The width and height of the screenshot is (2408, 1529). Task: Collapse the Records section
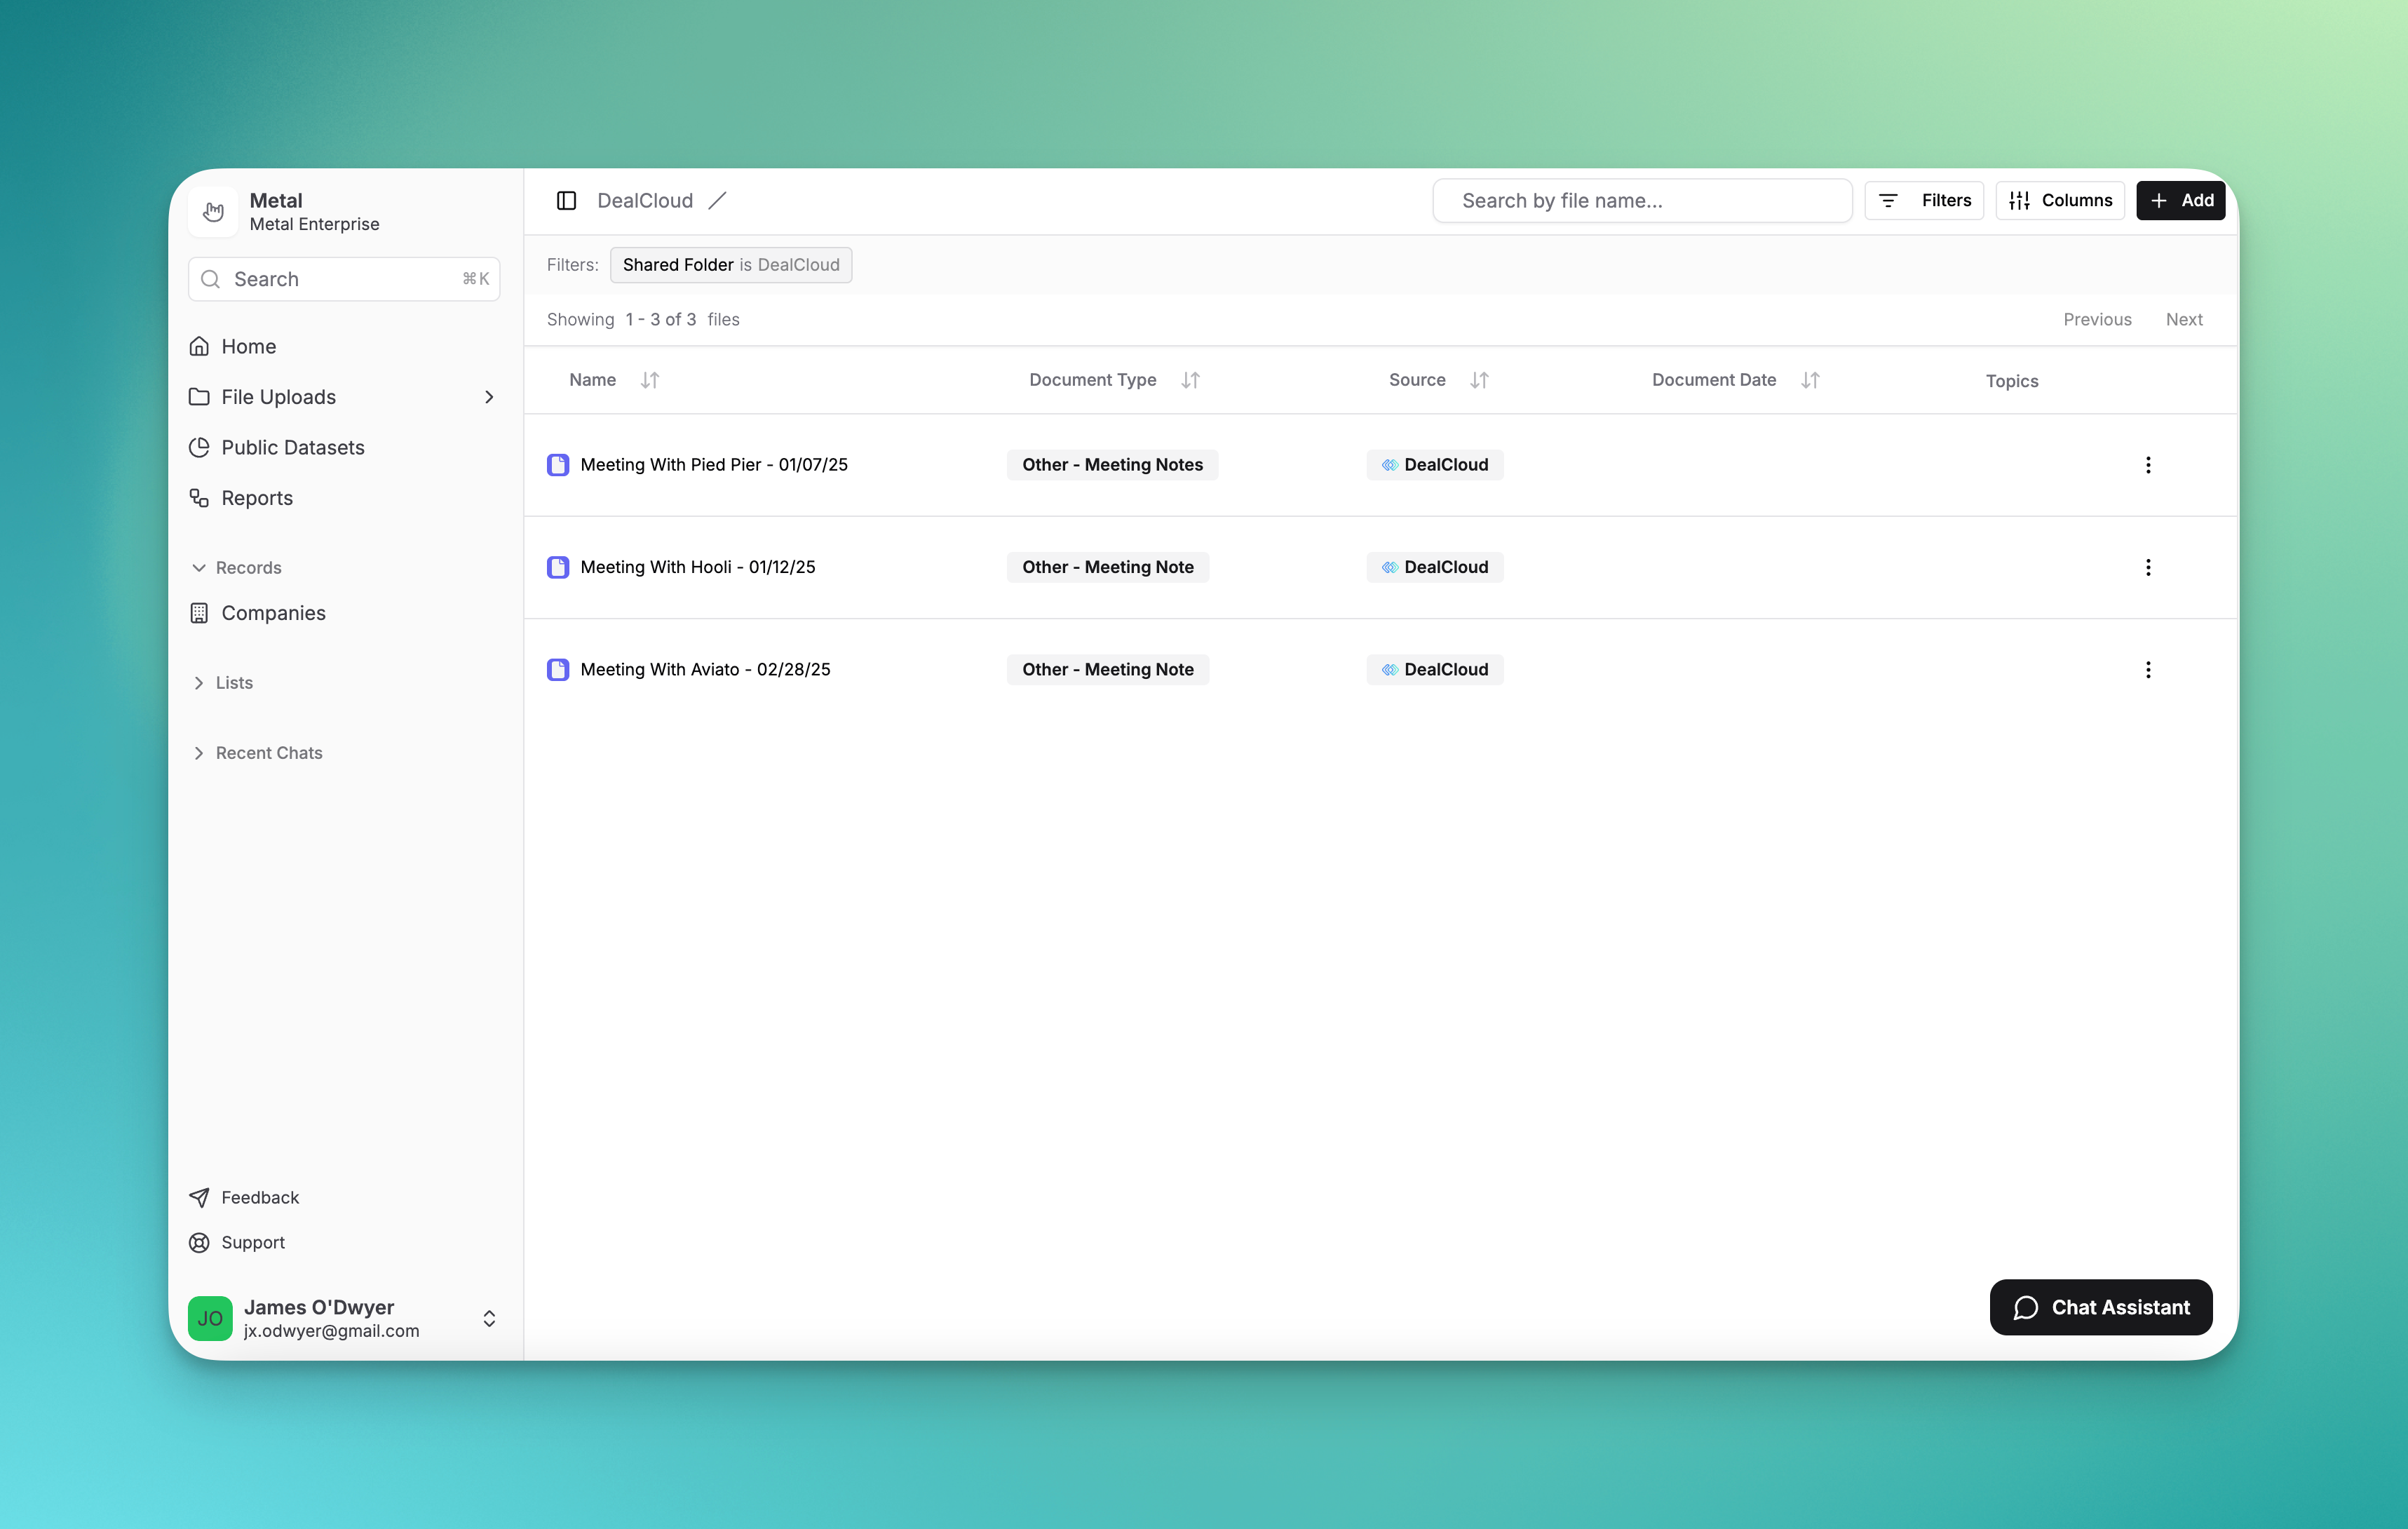199,567
